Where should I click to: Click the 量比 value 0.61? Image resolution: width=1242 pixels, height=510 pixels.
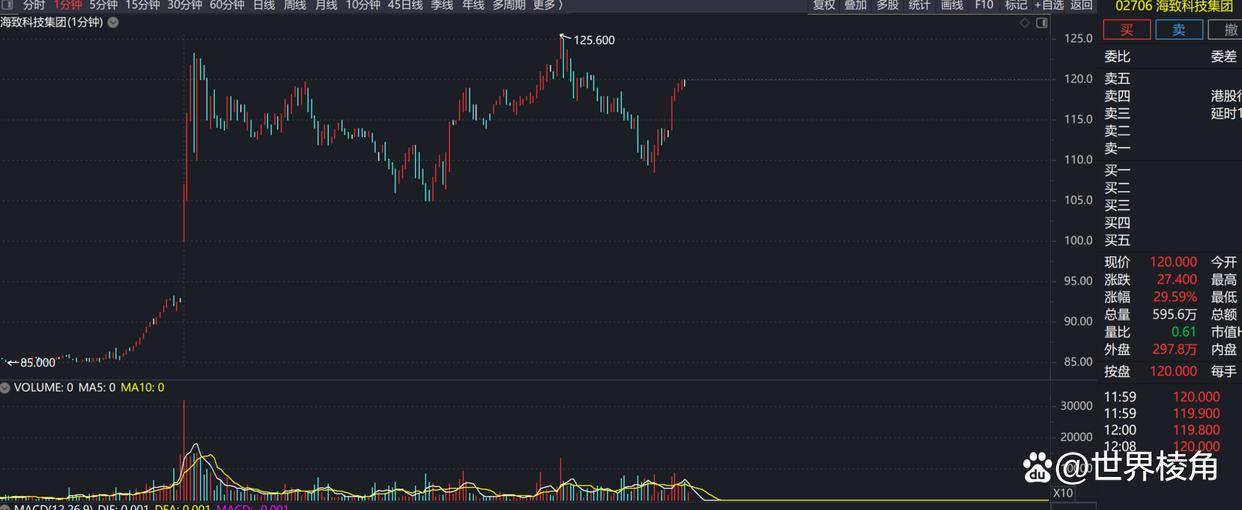(1184, 332)
